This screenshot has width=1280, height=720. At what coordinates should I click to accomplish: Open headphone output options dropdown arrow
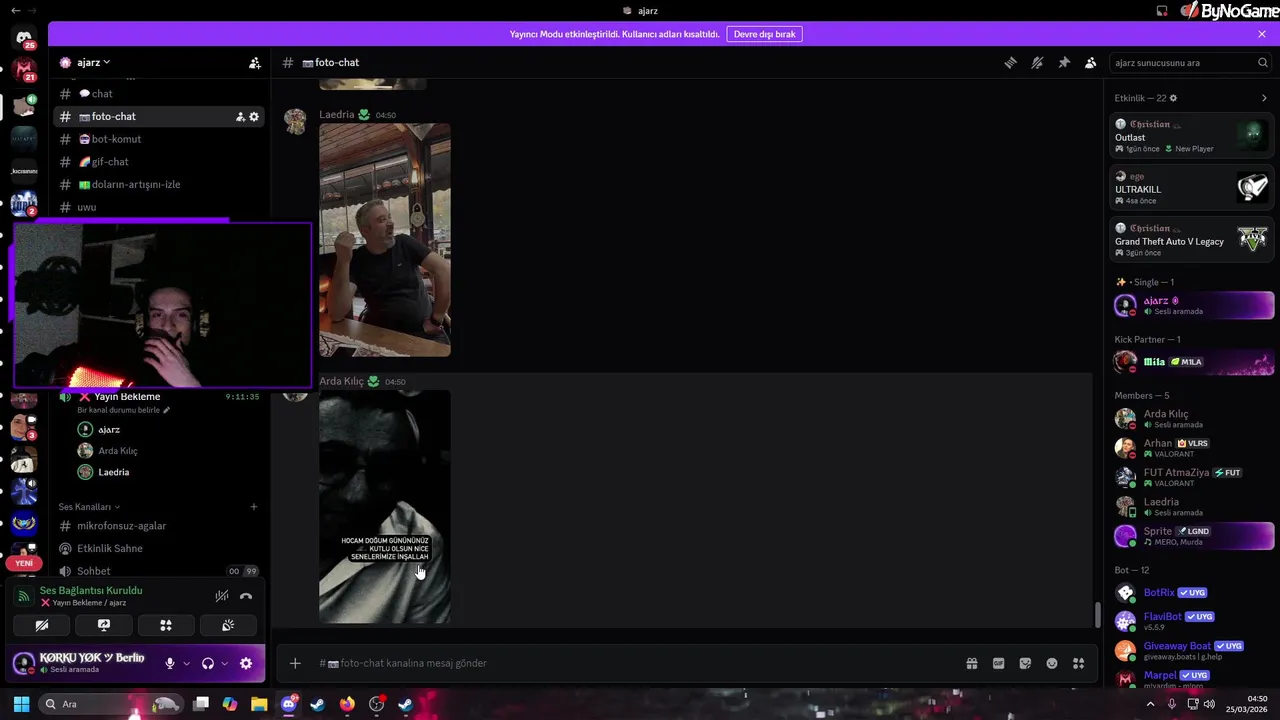point(224,663)
